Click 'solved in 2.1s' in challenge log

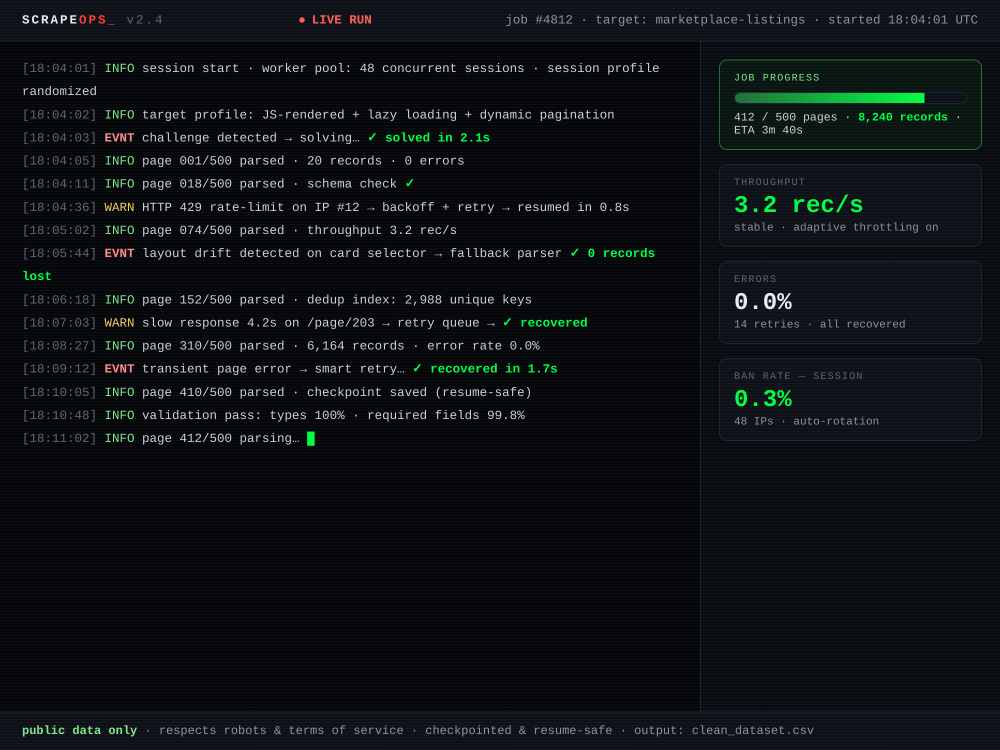pos(437,138)
